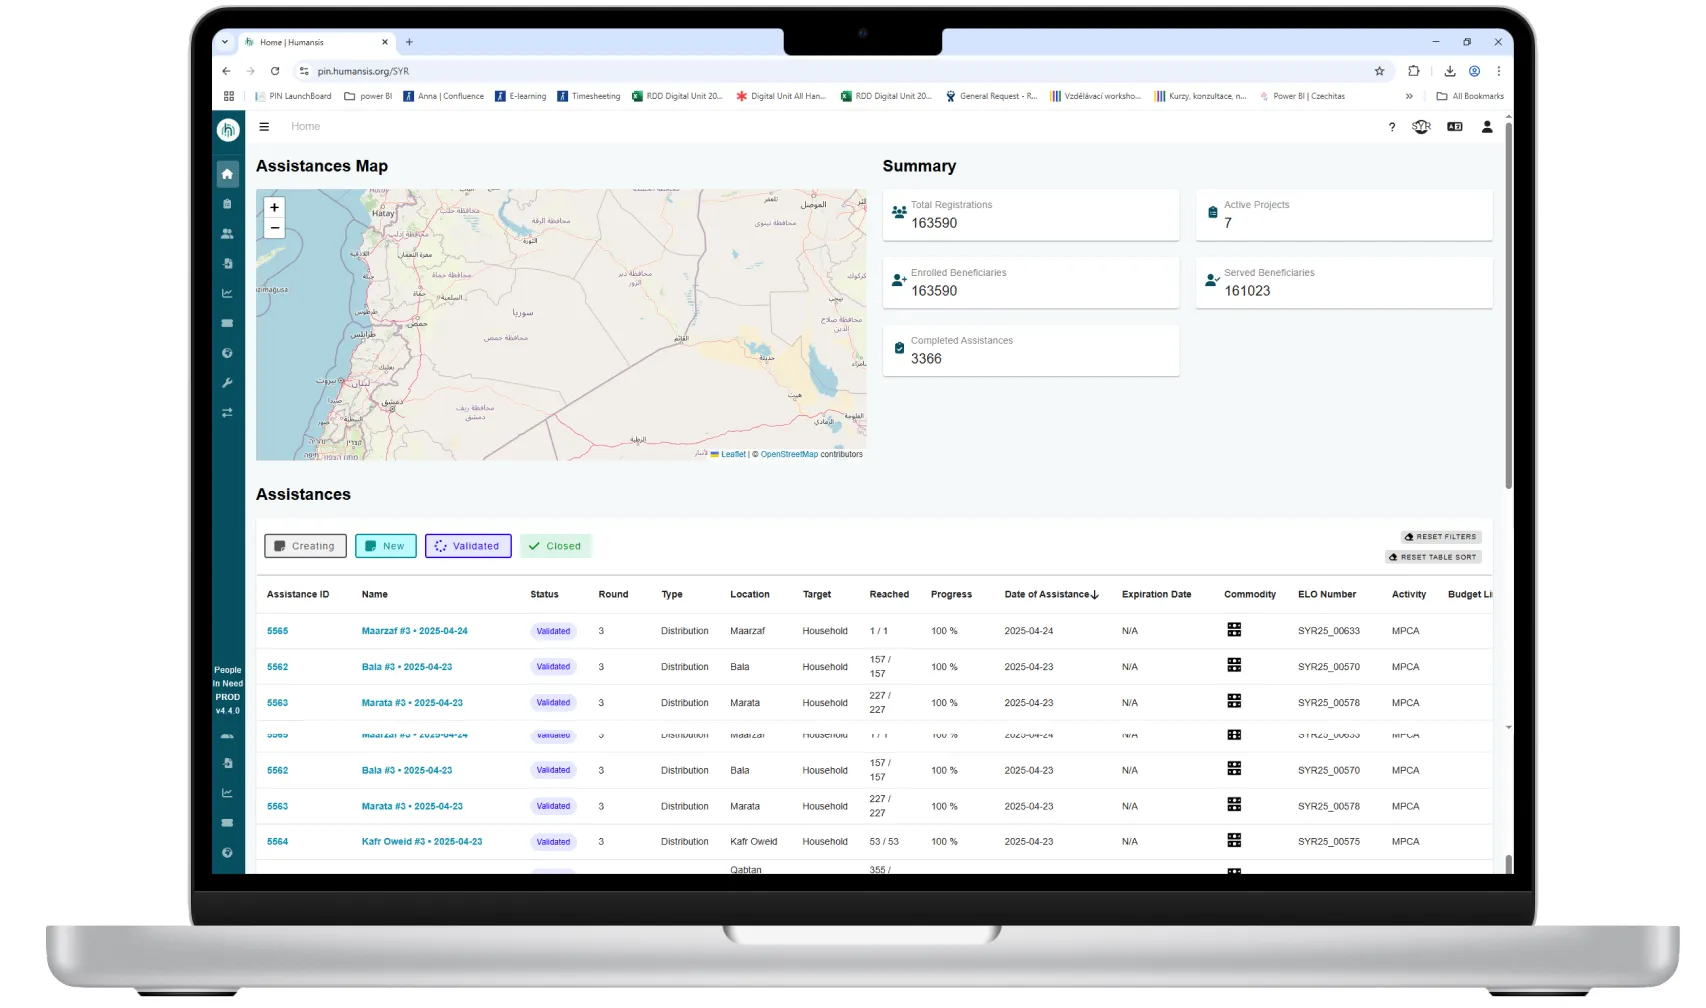Open the wrench administration icon in sidebar
This screenshot has height=1008, width=1706.
(227, 383)
